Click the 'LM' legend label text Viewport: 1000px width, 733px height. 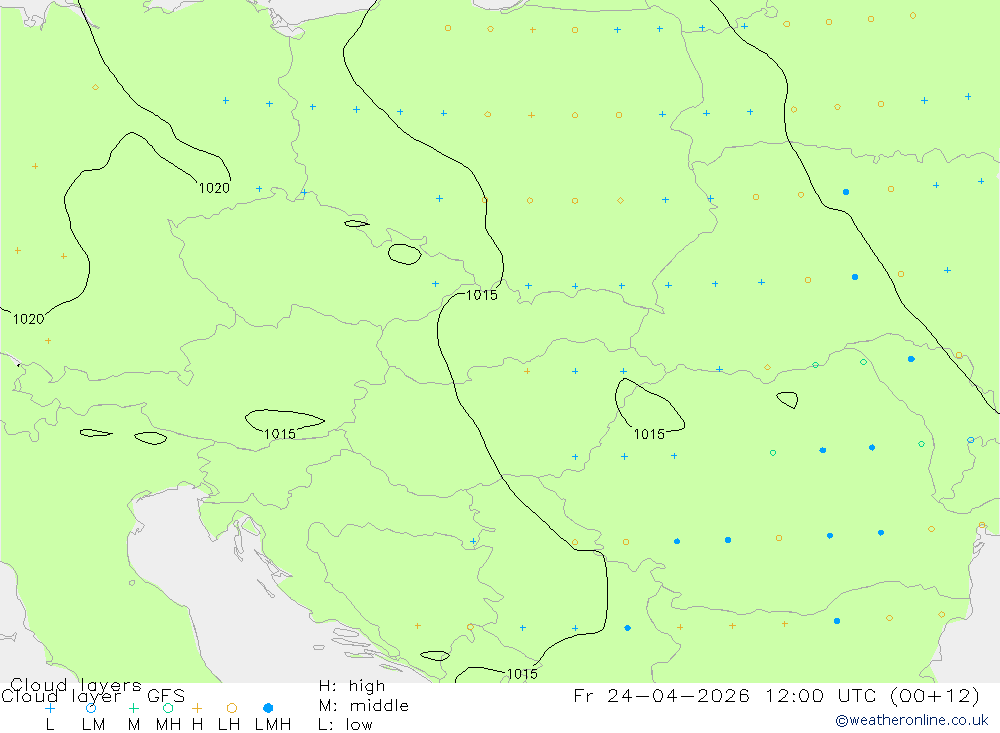93,725
